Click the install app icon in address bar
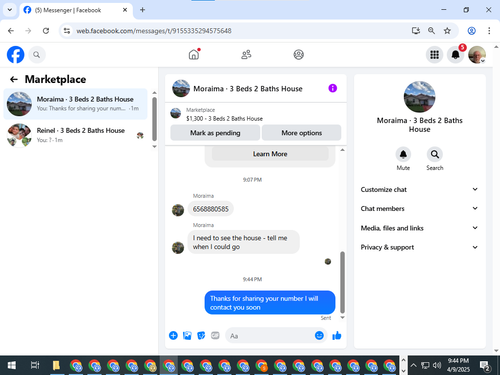500x375 pixels. [x=416, y=31]
